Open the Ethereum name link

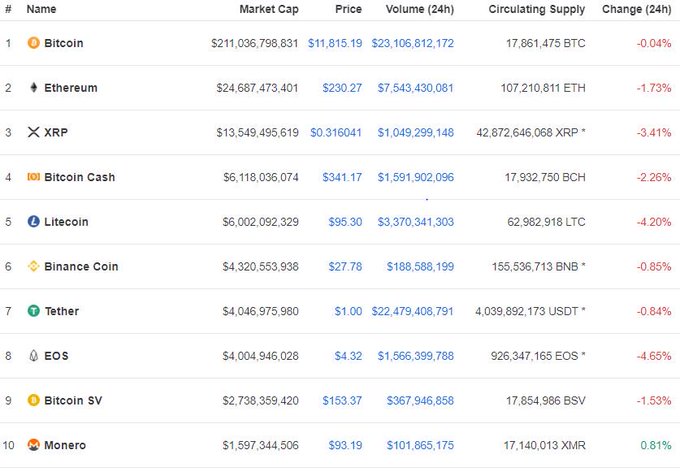pyautogui.click(x=71, y=88)
